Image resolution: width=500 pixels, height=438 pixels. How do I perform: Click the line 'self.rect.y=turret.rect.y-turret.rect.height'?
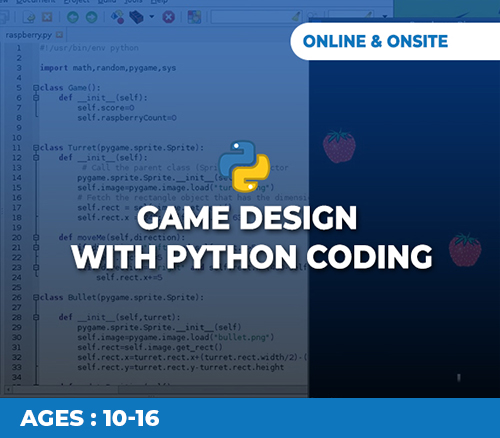coord(181,367)
